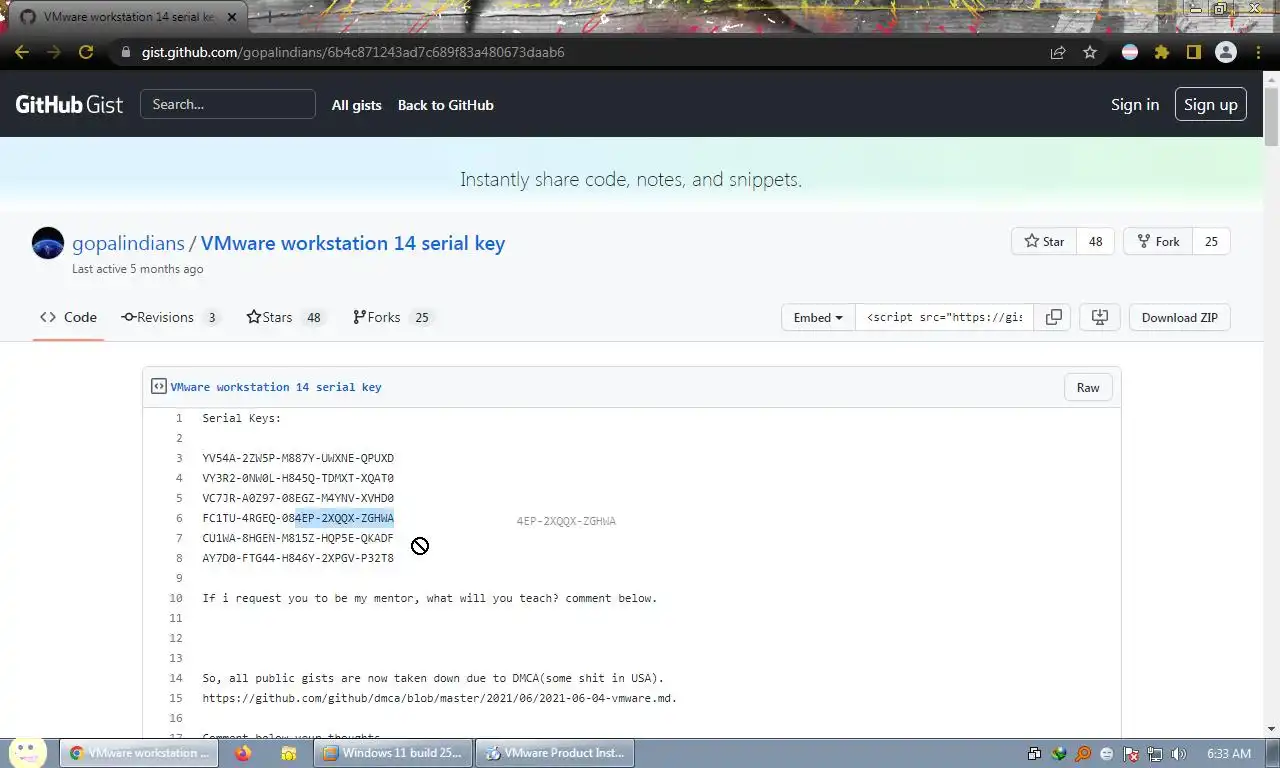
Task: Click the scrollbar down arrow
Action: 1272,728
